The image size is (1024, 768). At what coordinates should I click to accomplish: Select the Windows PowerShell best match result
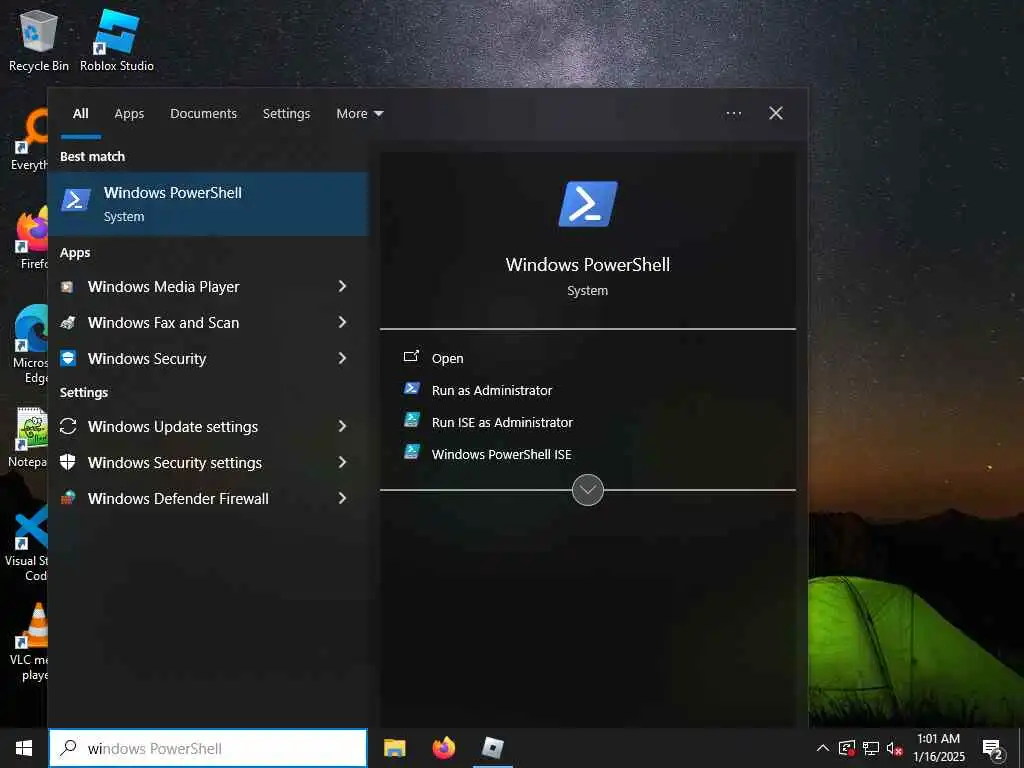point(208,204)
